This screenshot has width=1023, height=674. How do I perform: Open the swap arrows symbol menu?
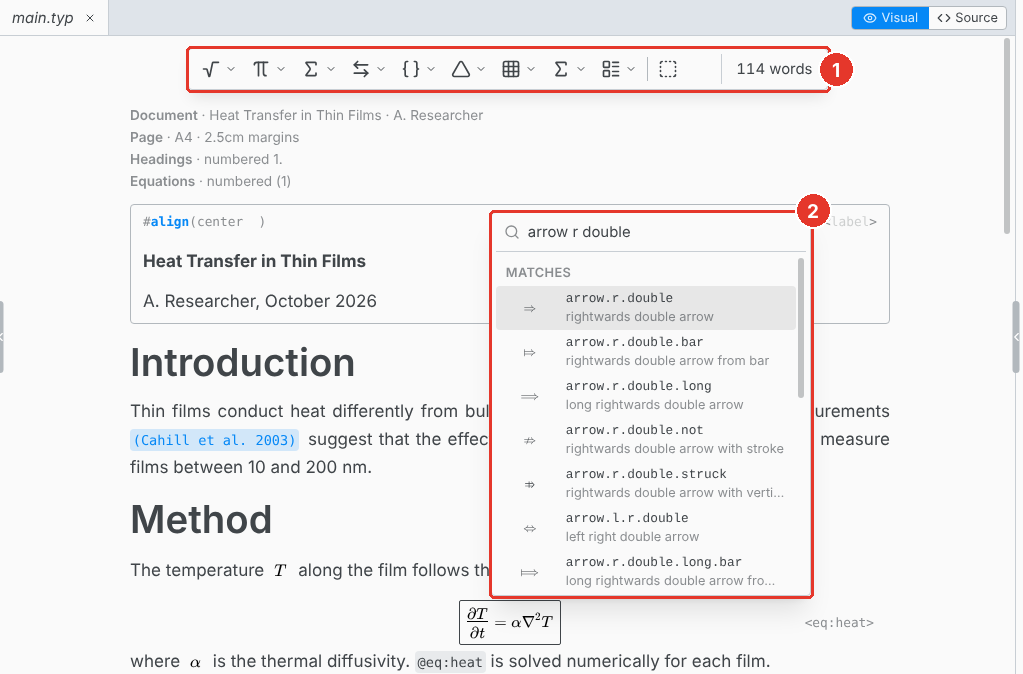(x=369, y=69)
